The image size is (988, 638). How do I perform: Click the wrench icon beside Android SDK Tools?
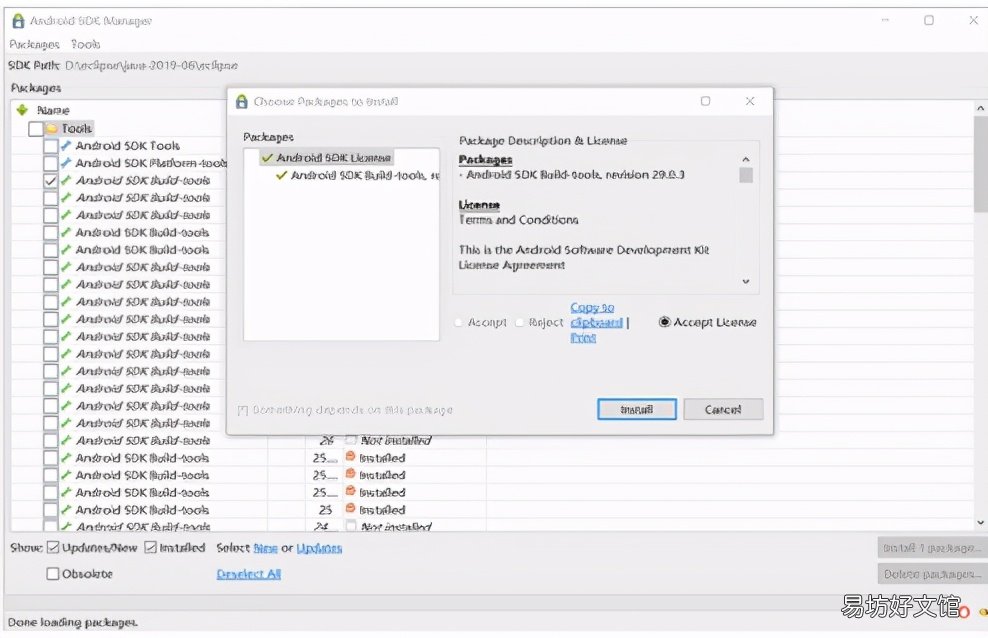pos(66,145)
